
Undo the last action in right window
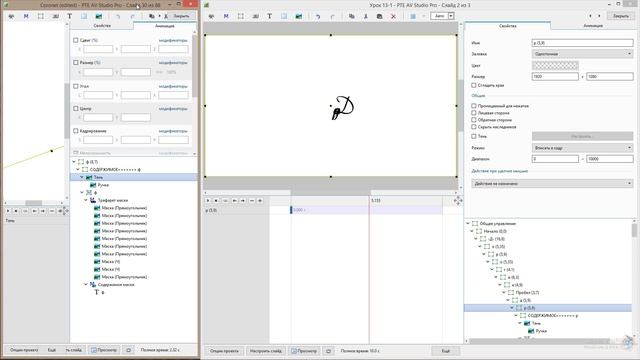click(318, 16)
